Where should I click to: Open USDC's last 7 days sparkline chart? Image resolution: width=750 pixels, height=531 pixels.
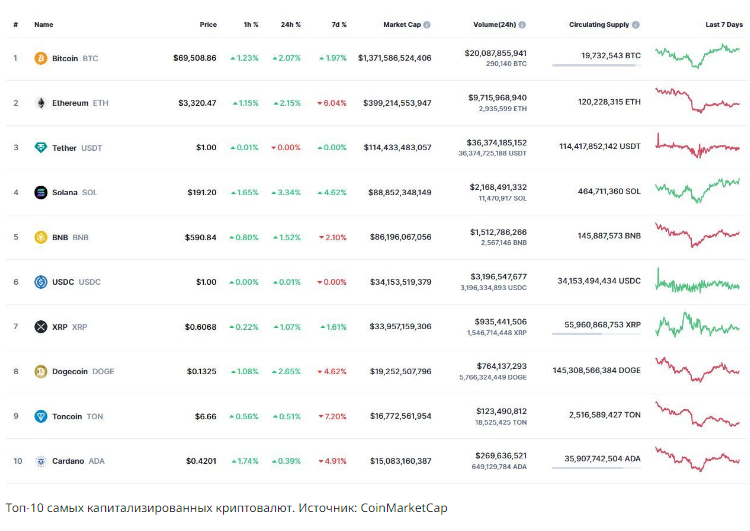[697, 280]
